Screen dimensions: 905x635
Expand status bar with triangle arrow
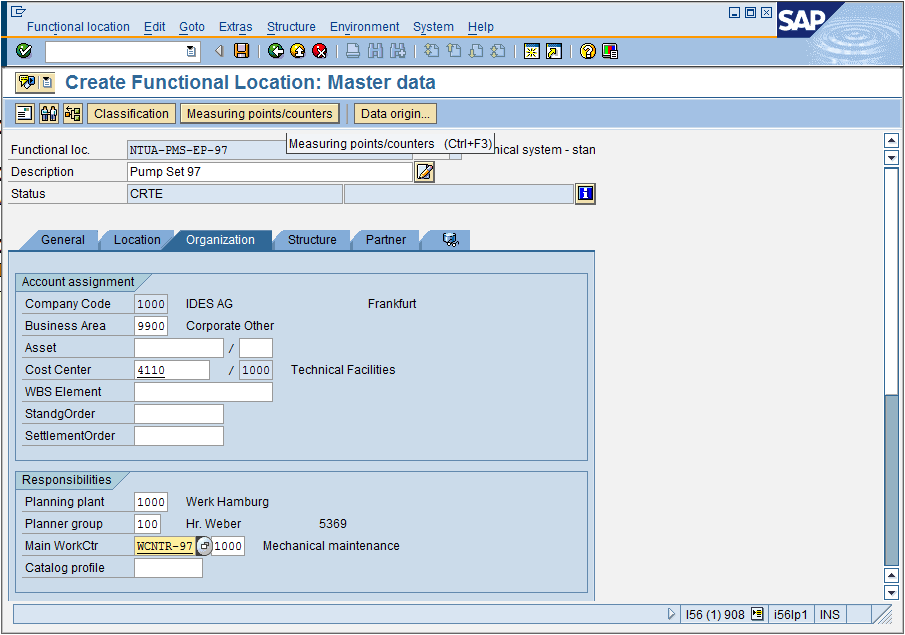click(x=671, y=614)
